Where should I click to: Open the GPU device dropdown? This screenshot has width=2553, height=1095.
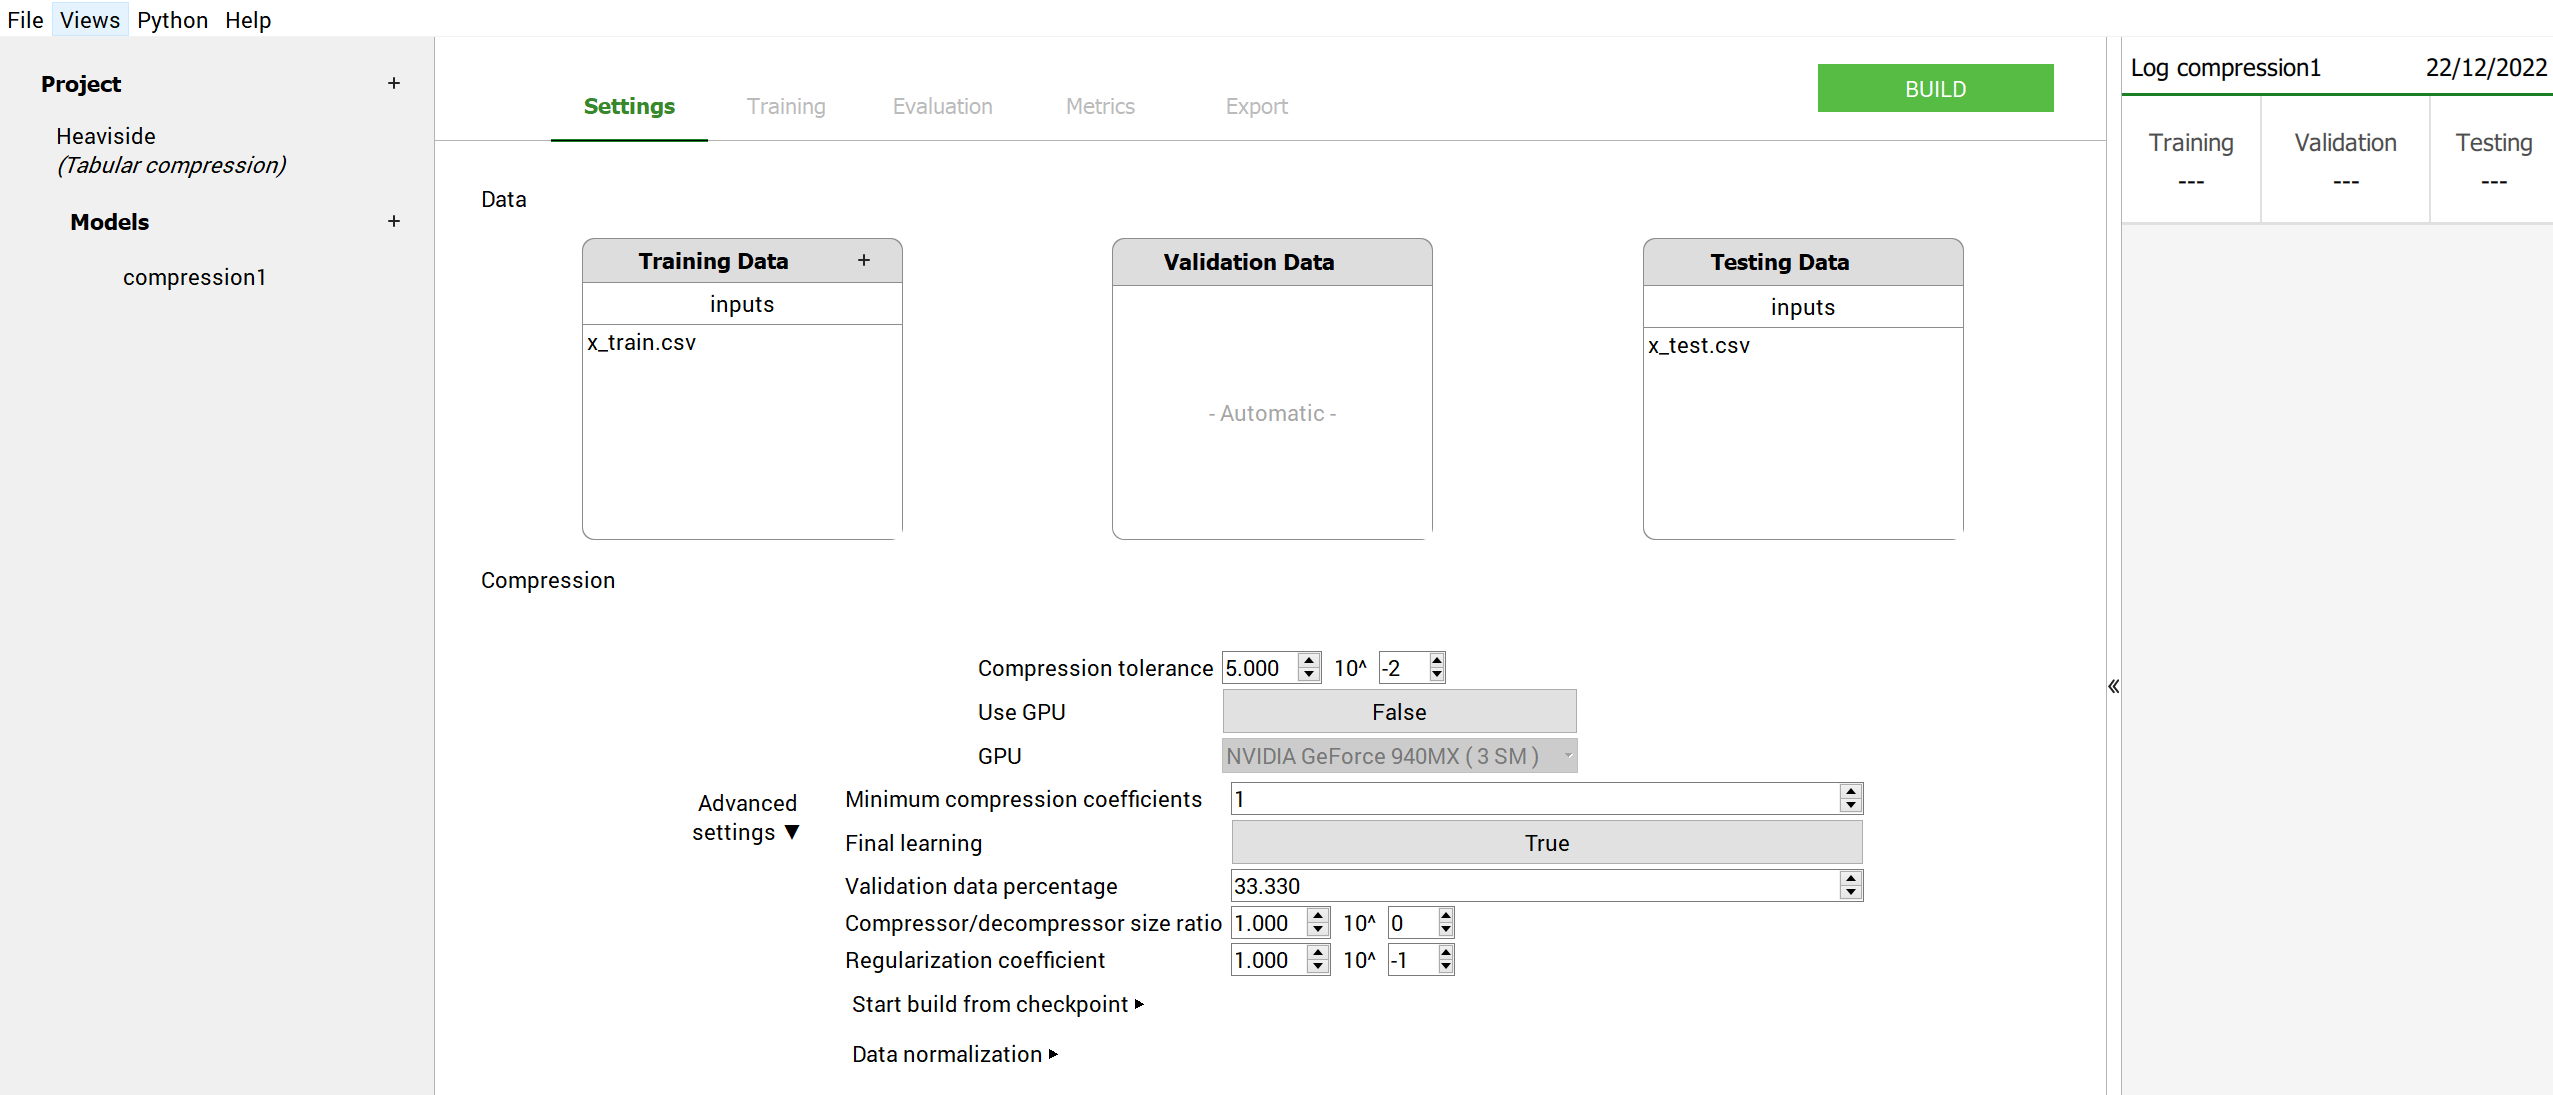pos(1399,755)
